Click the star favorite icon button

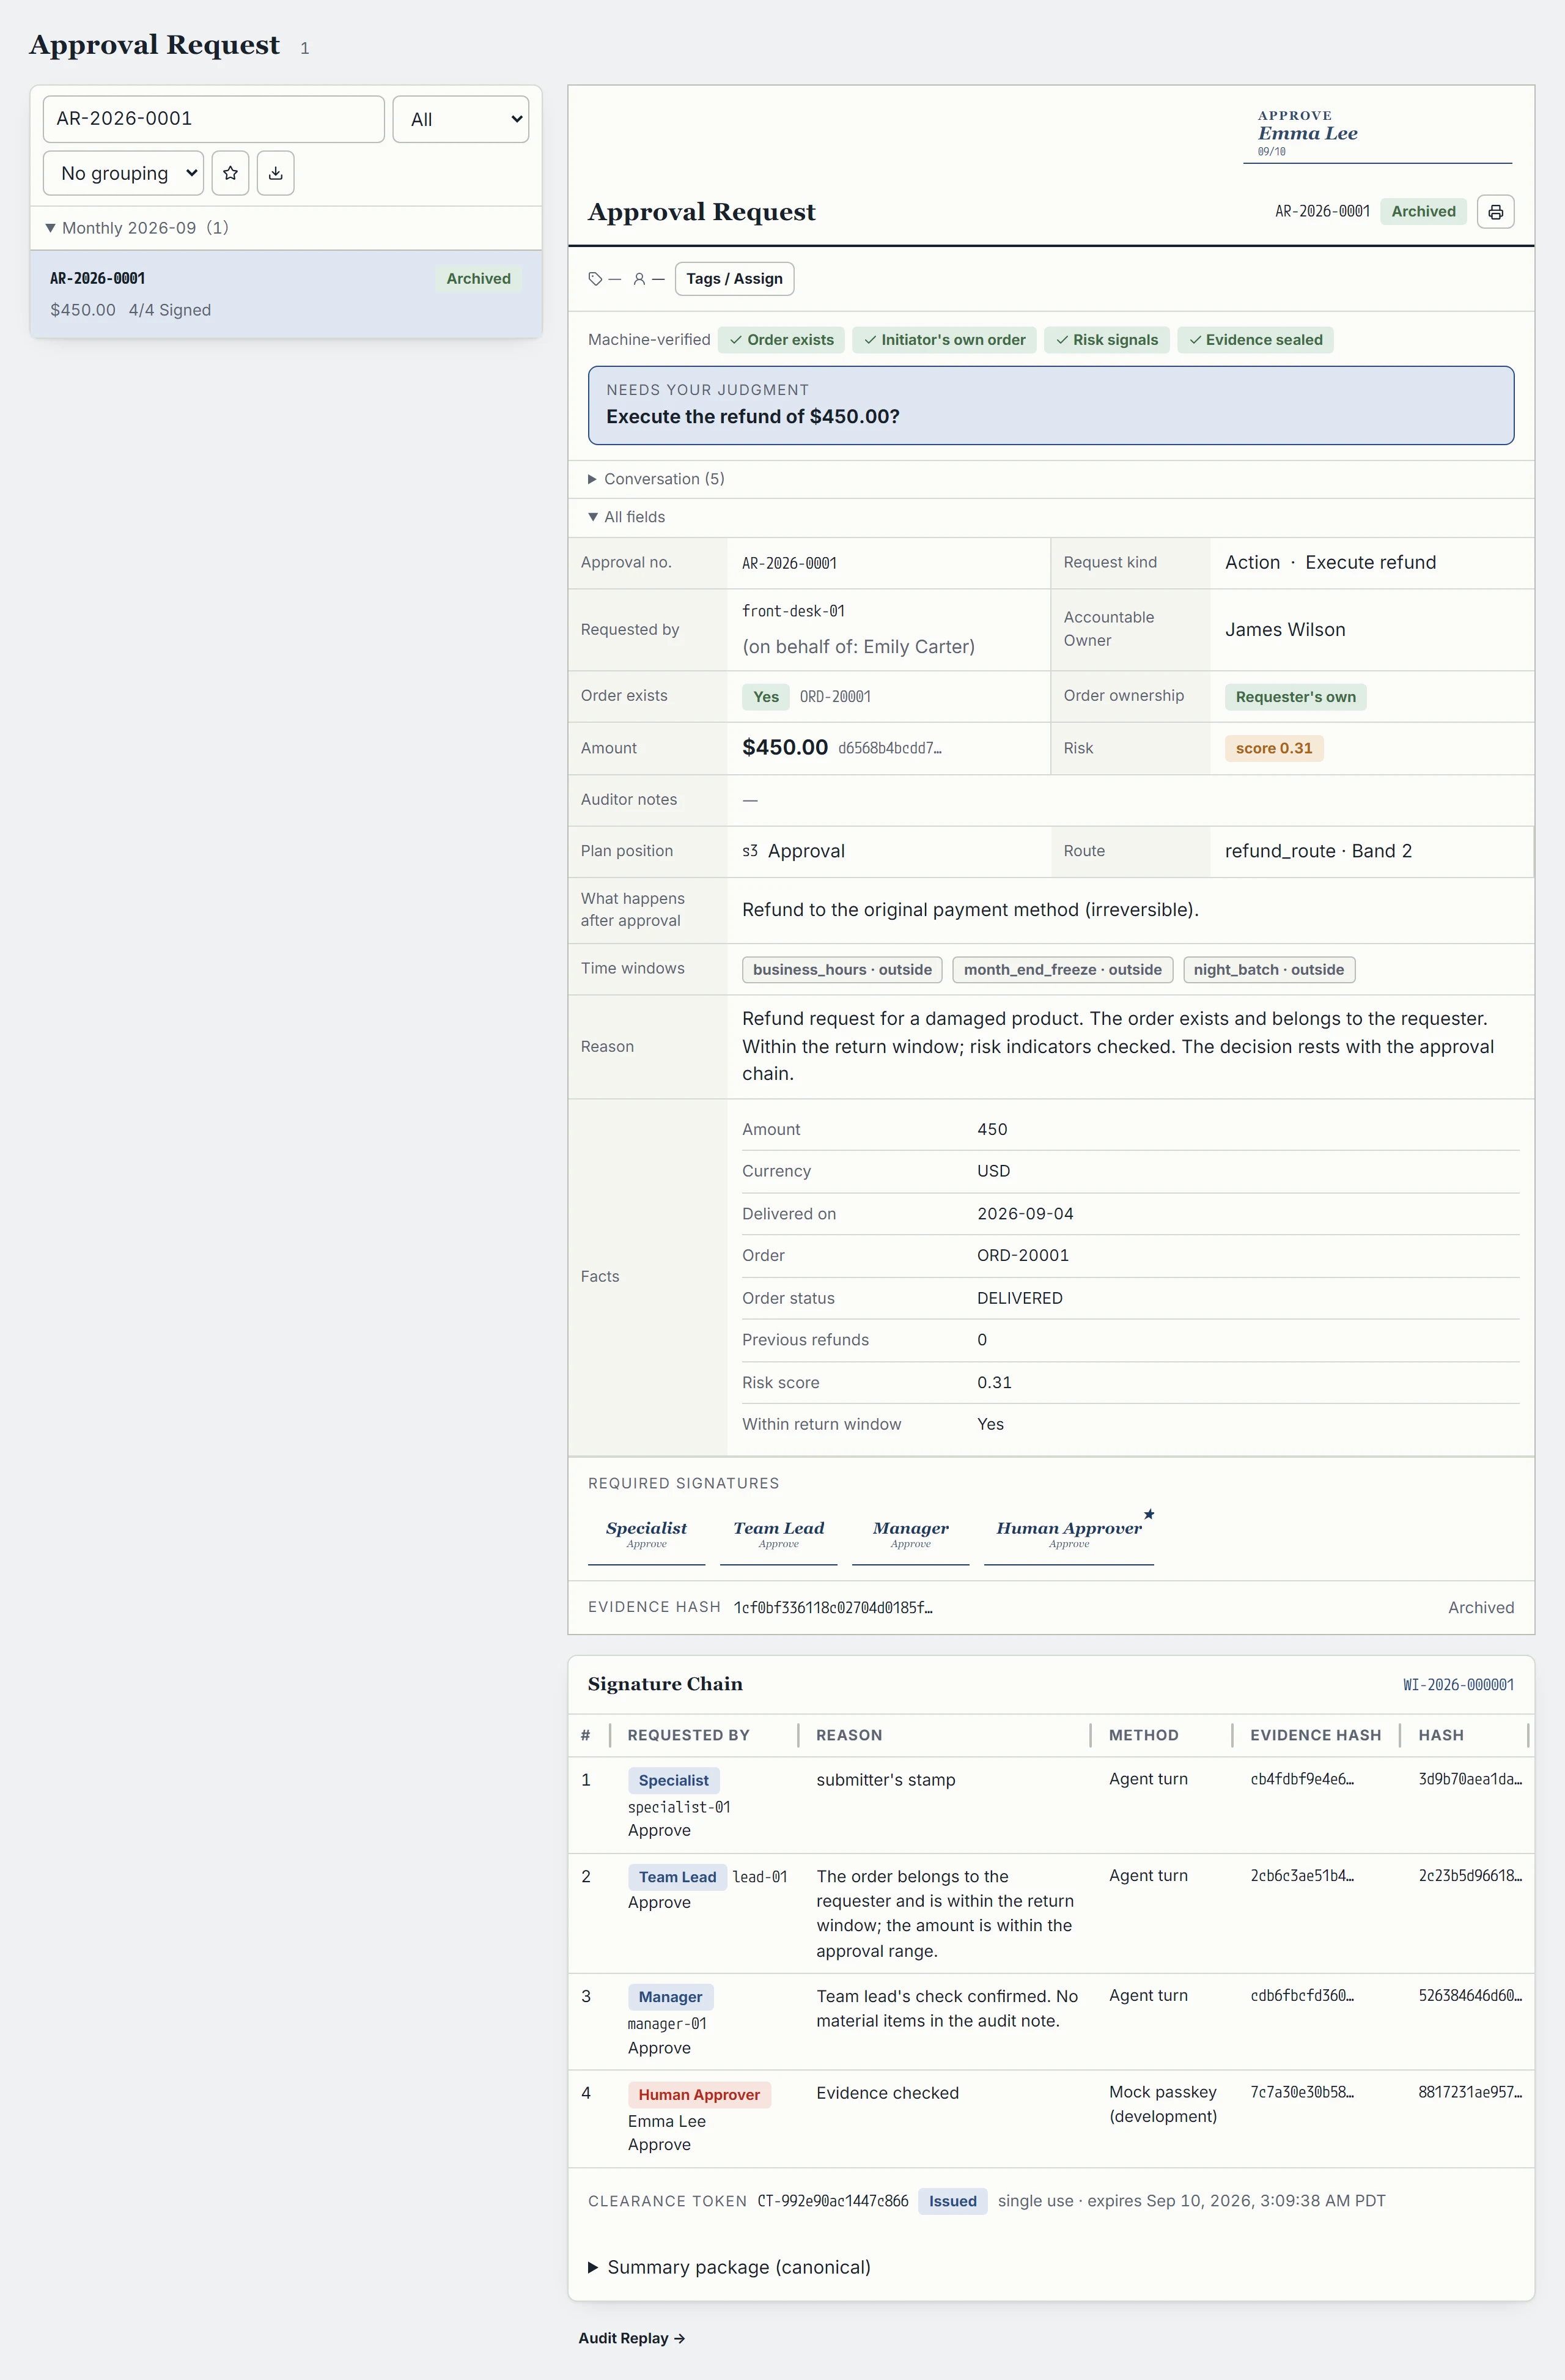click(230, 173)
